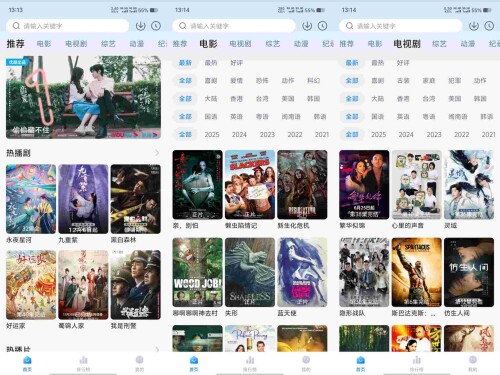Image resolution: width=500 pixels, height=375 pixels.
Task: Open downloads icon on the 电视剧 screen
Action: point(474,26)
